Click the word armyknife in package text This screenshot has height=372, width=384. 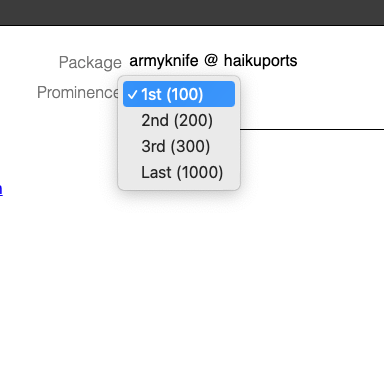coord(164,61)
